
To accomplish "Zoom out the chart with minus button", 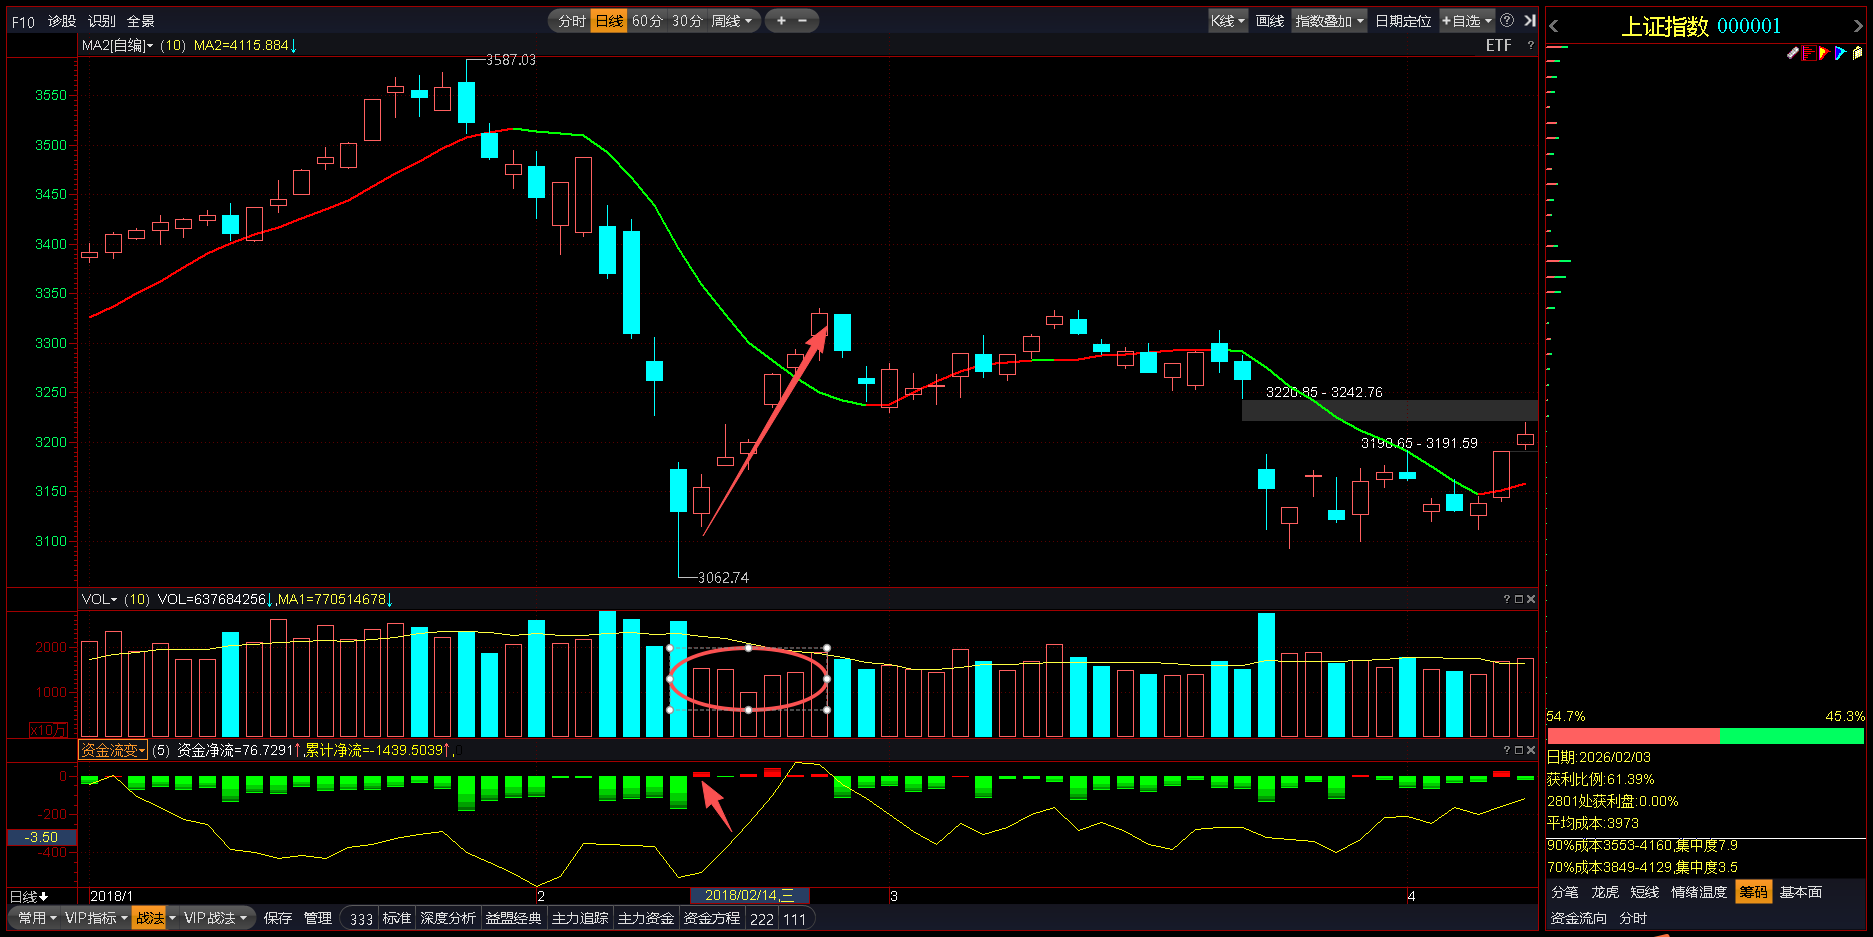I will coord(803,20).
